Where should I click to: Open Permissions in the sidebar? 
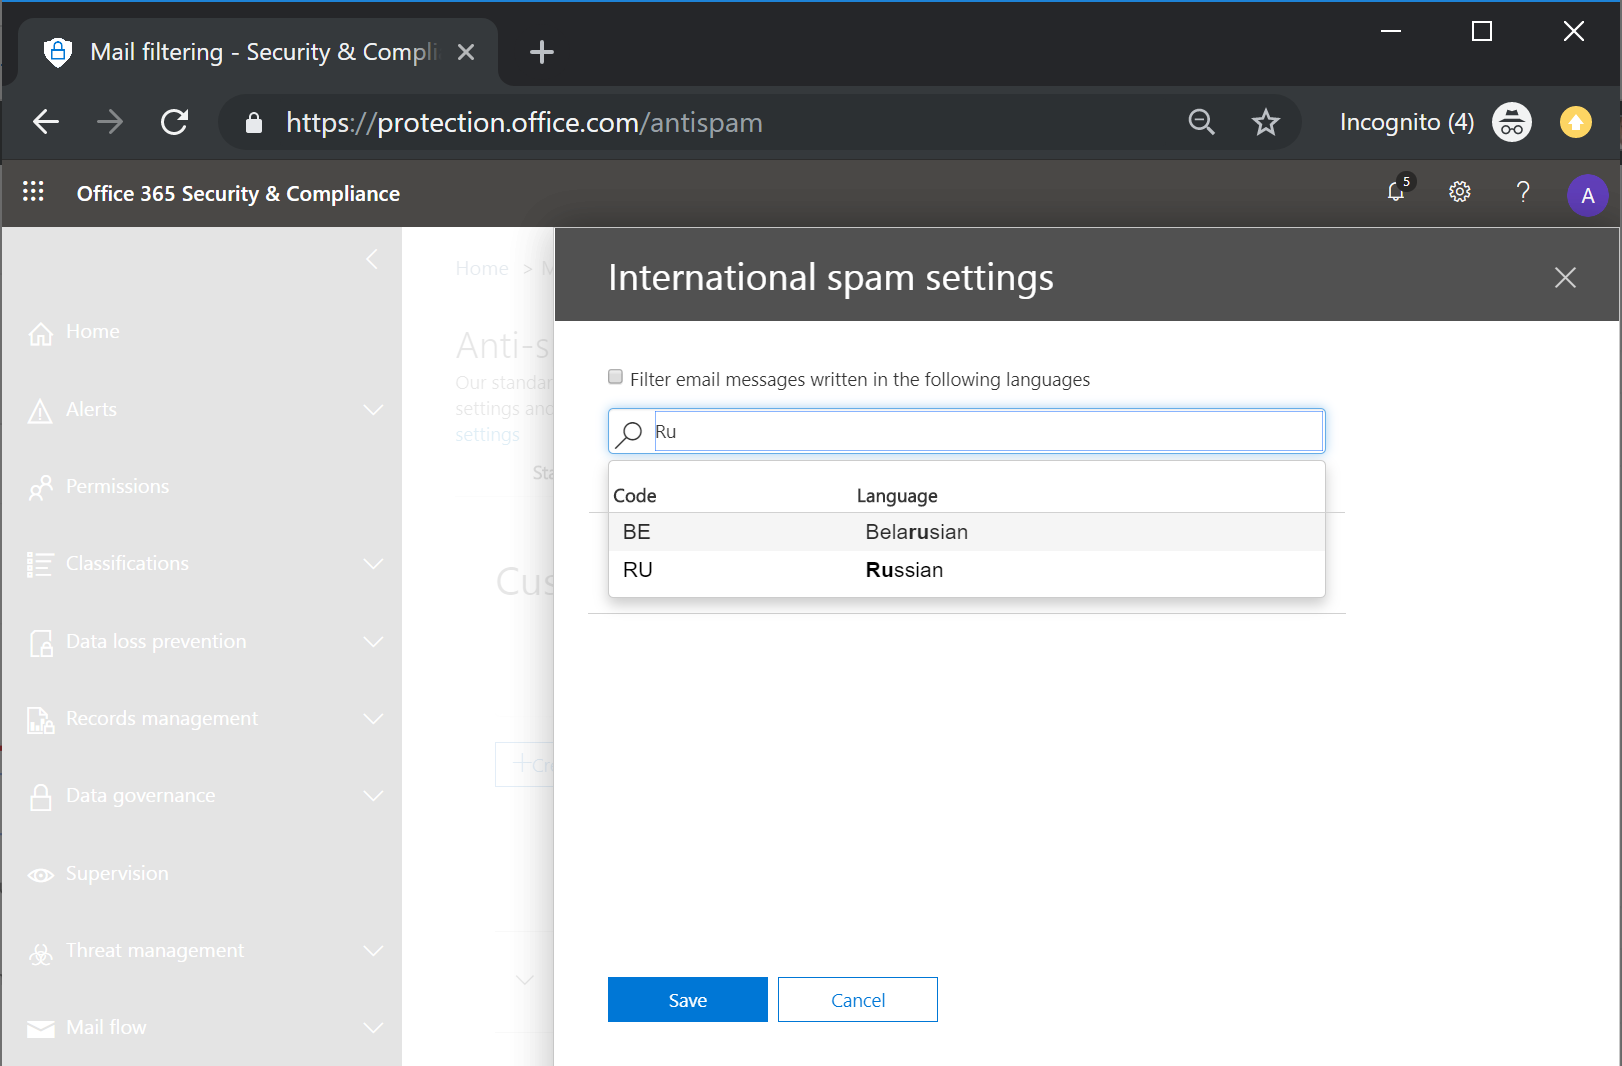[x=117, y=486]
